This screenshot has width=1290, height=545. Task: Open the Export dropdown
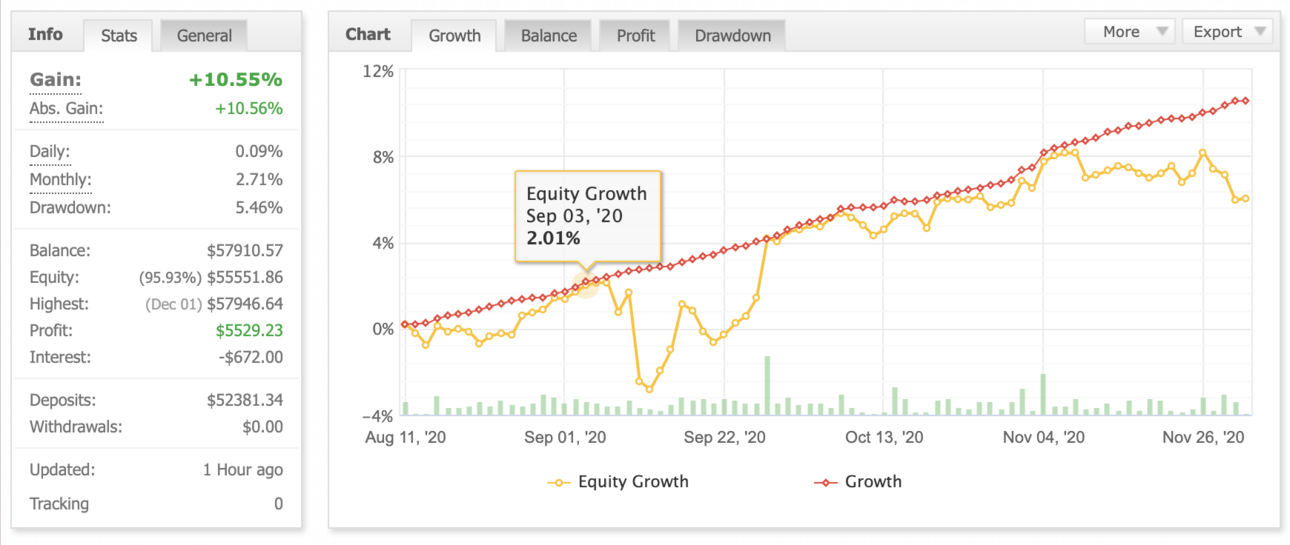(x=1227, y=31)
